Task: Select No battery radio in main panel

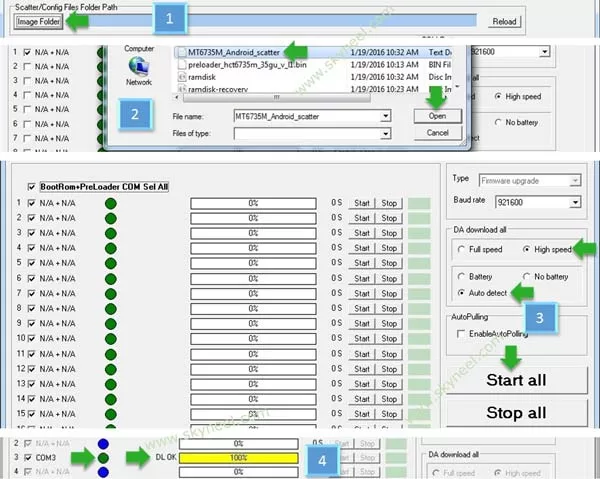Action: (527, 277)
